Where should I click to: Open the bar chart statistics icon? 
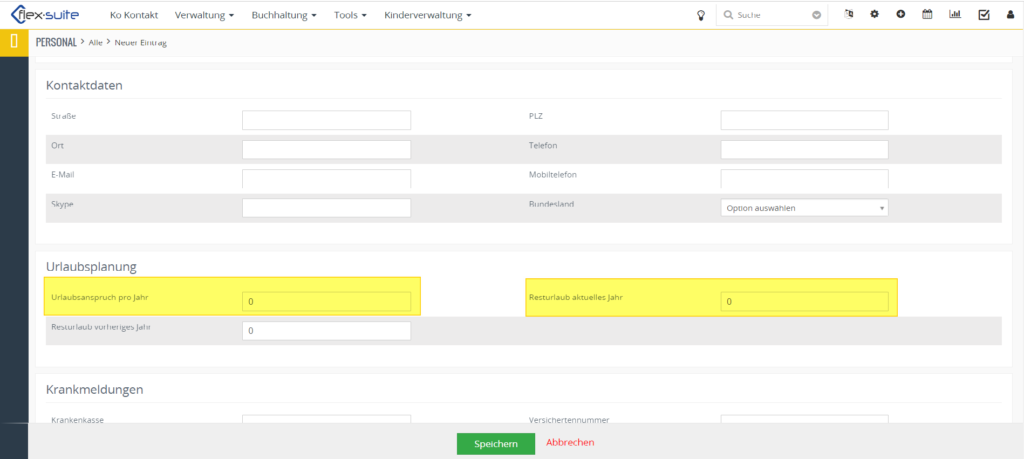pyautogui.click(x=955, y=15)
